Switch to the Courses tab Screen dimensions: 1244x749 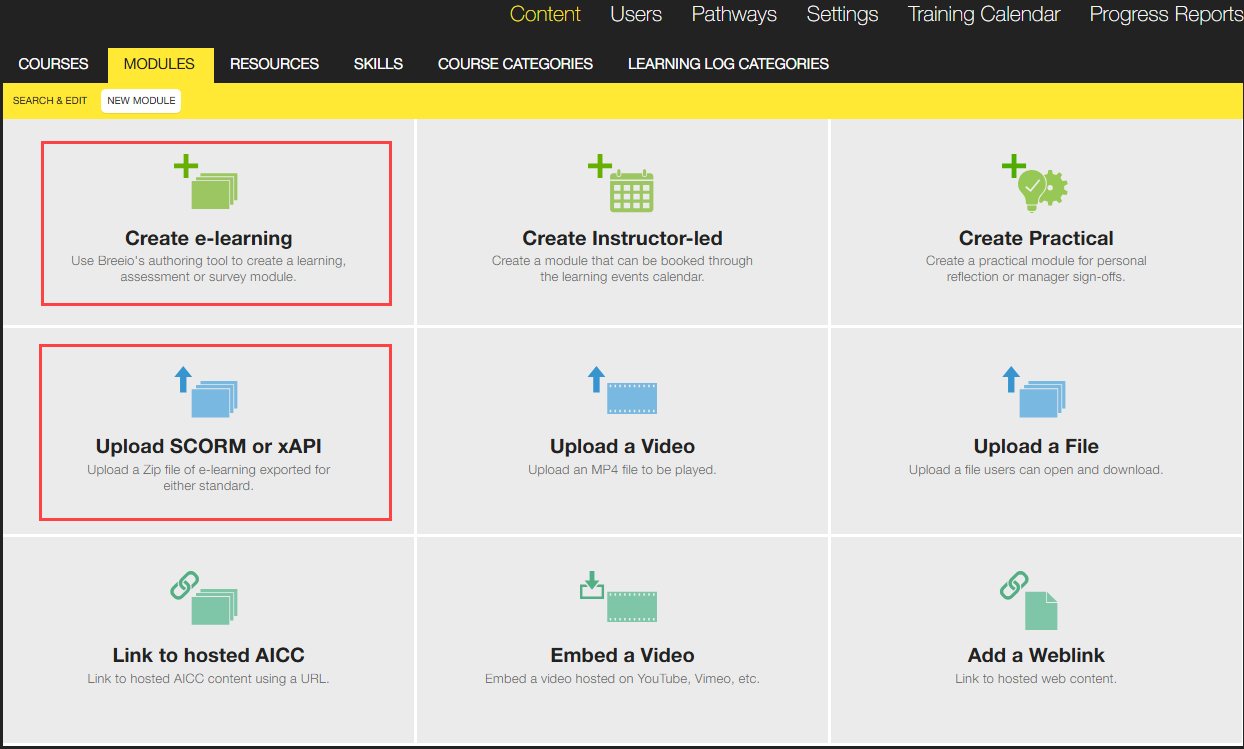coord(54,64)
